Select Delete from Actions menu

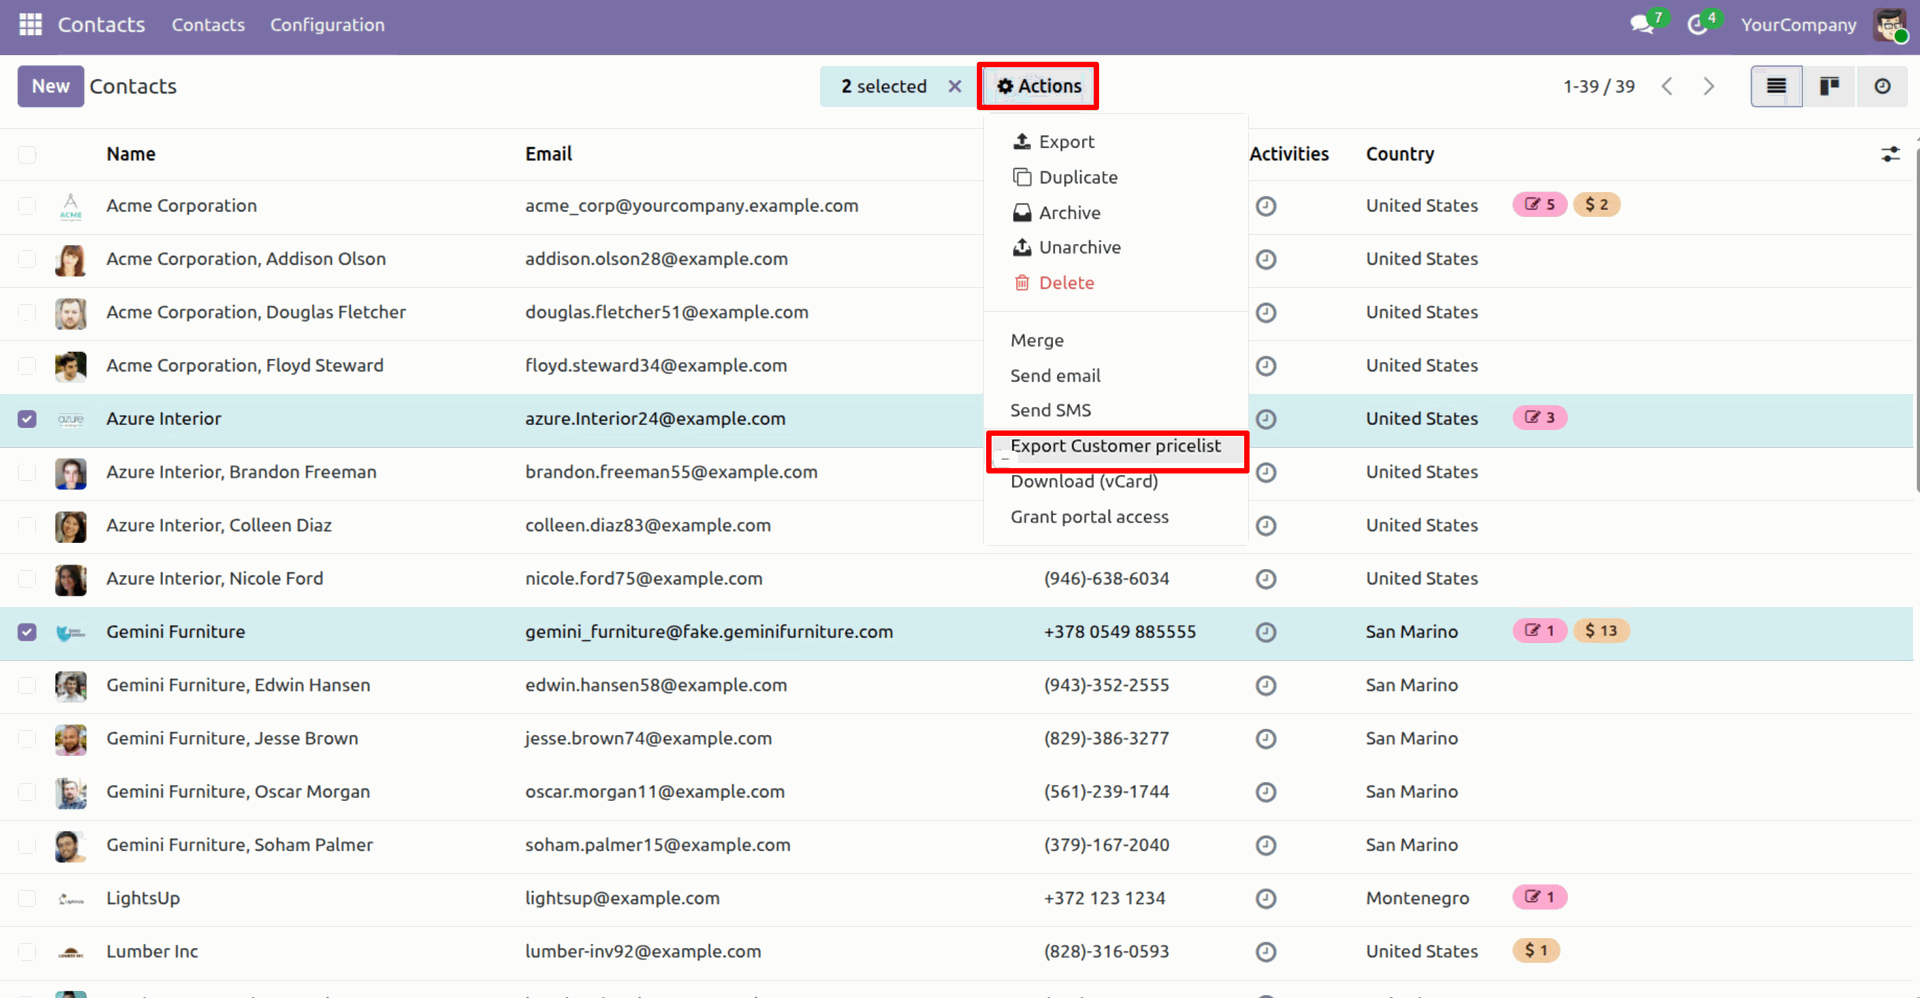1066,283
